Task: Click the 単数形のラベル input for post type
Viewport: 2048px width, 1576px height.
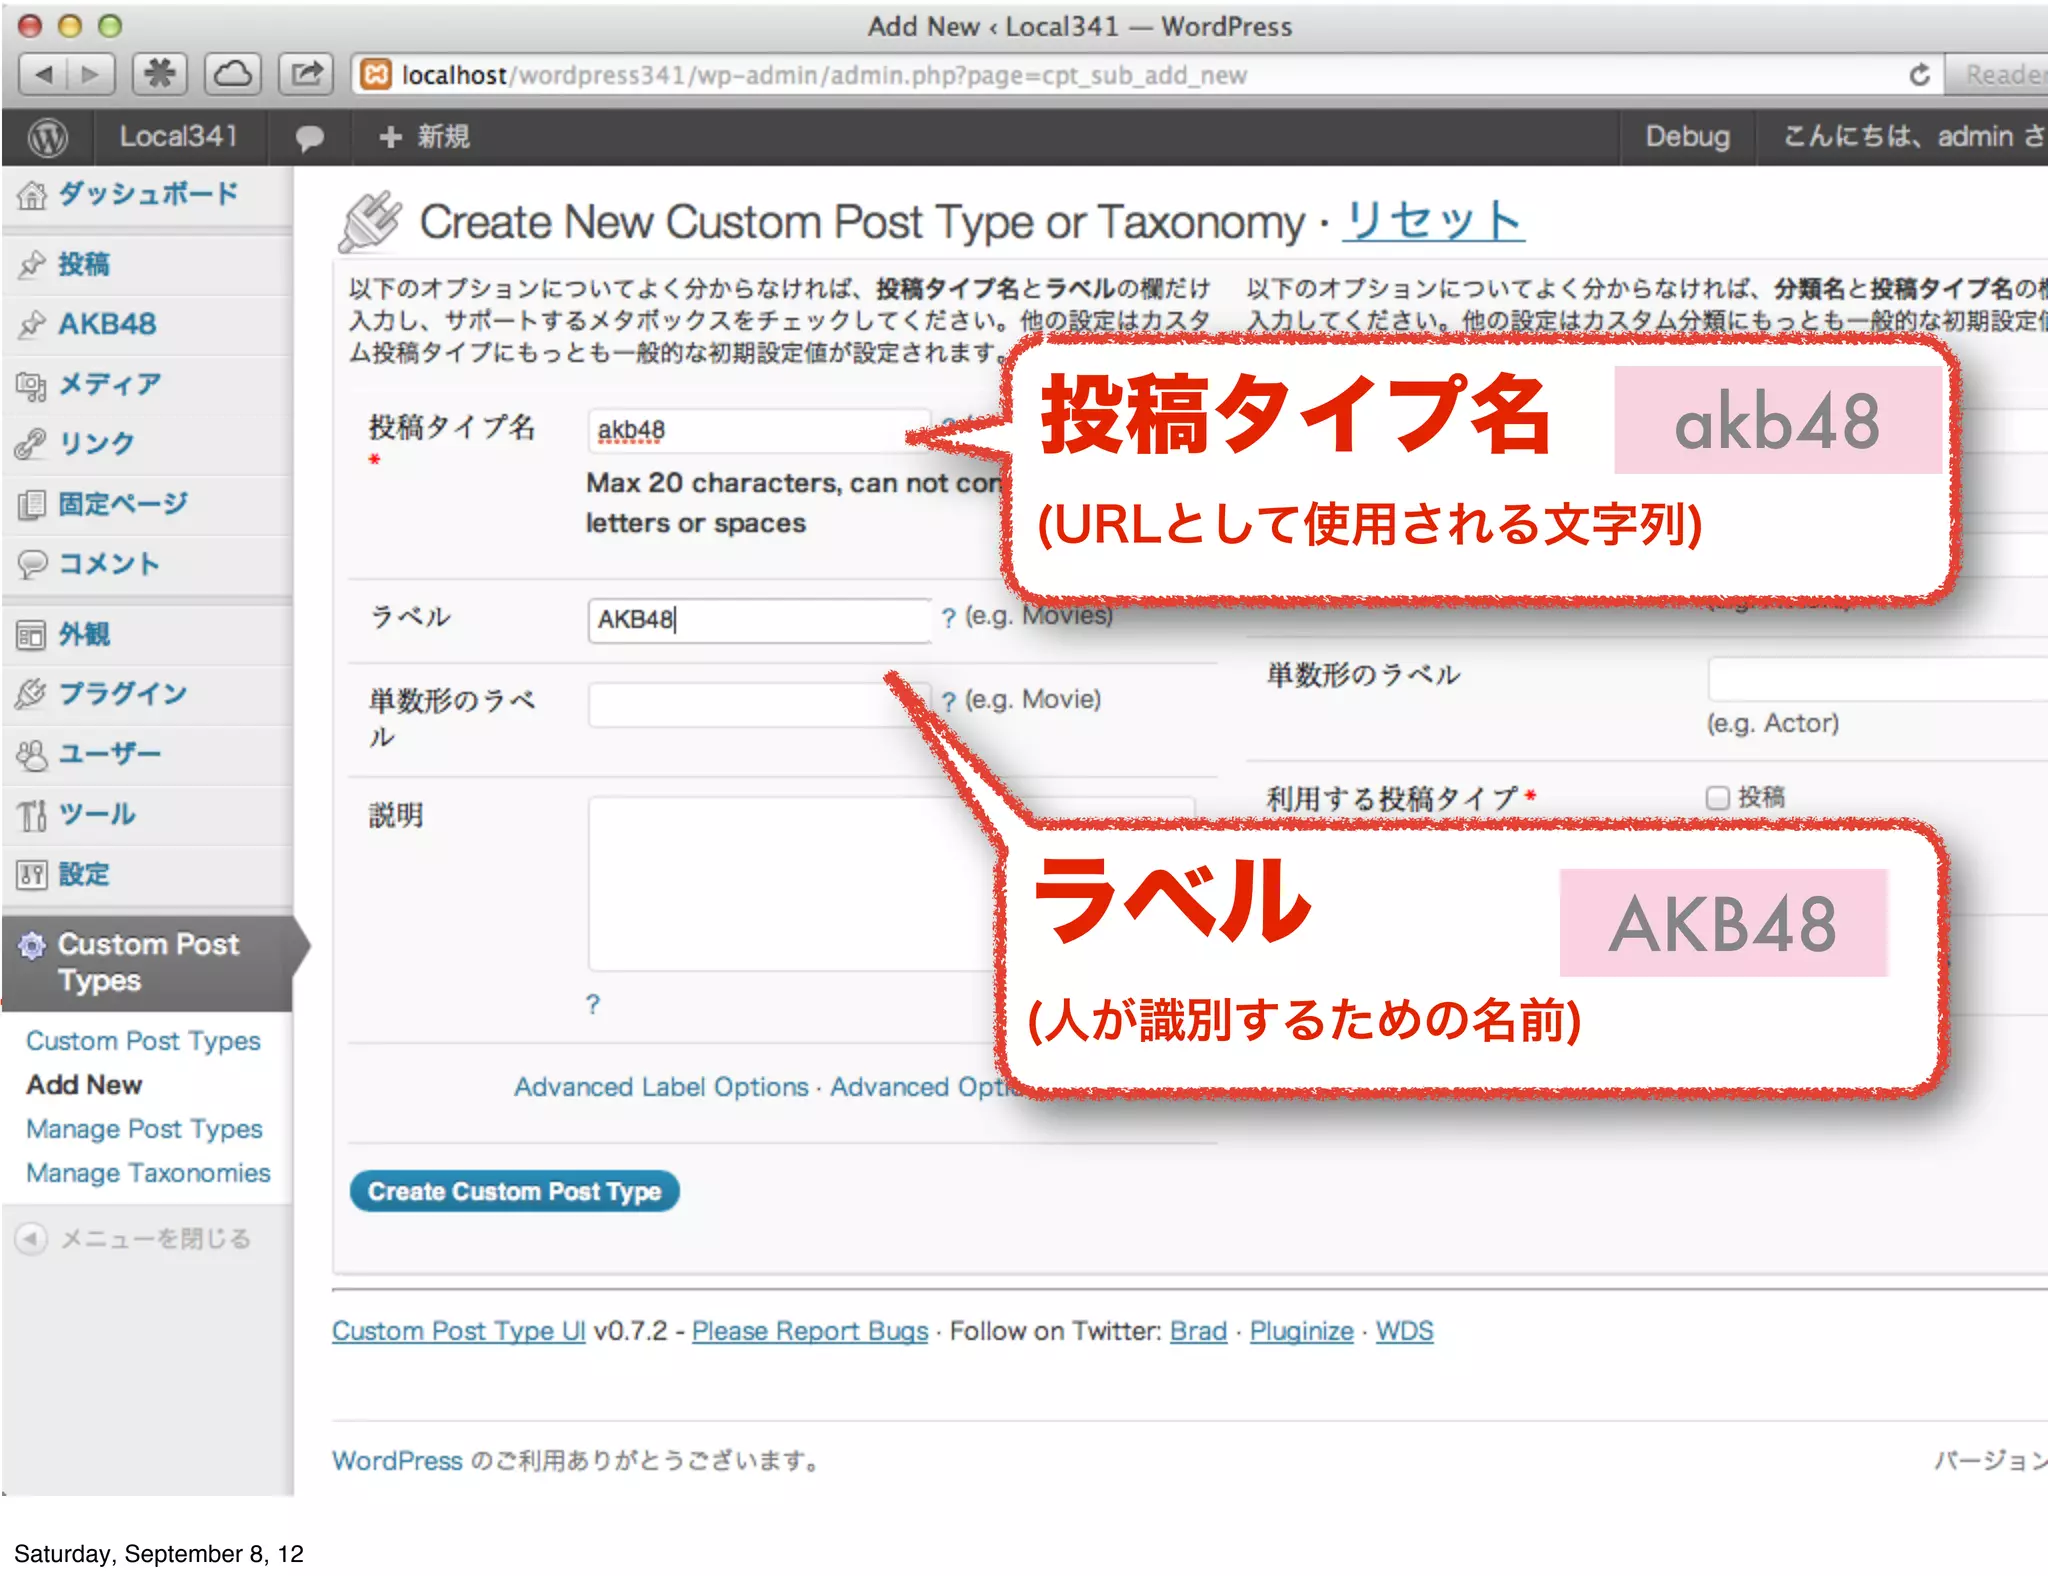Action: (x=759, y=704)
